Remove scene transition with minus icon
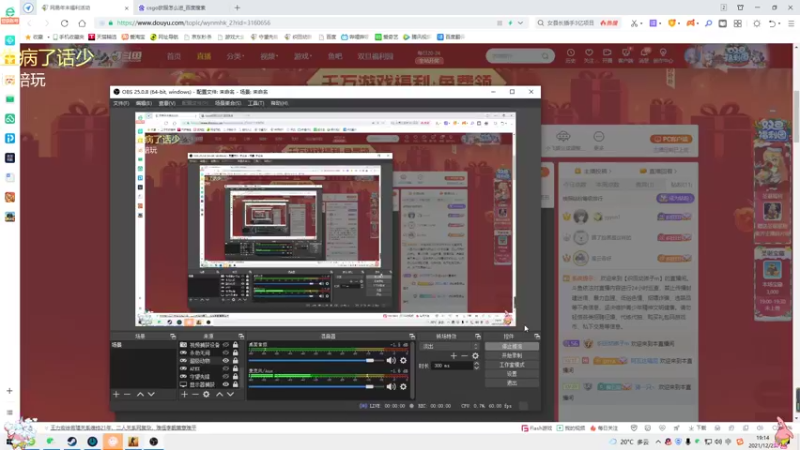 [464, 356]
